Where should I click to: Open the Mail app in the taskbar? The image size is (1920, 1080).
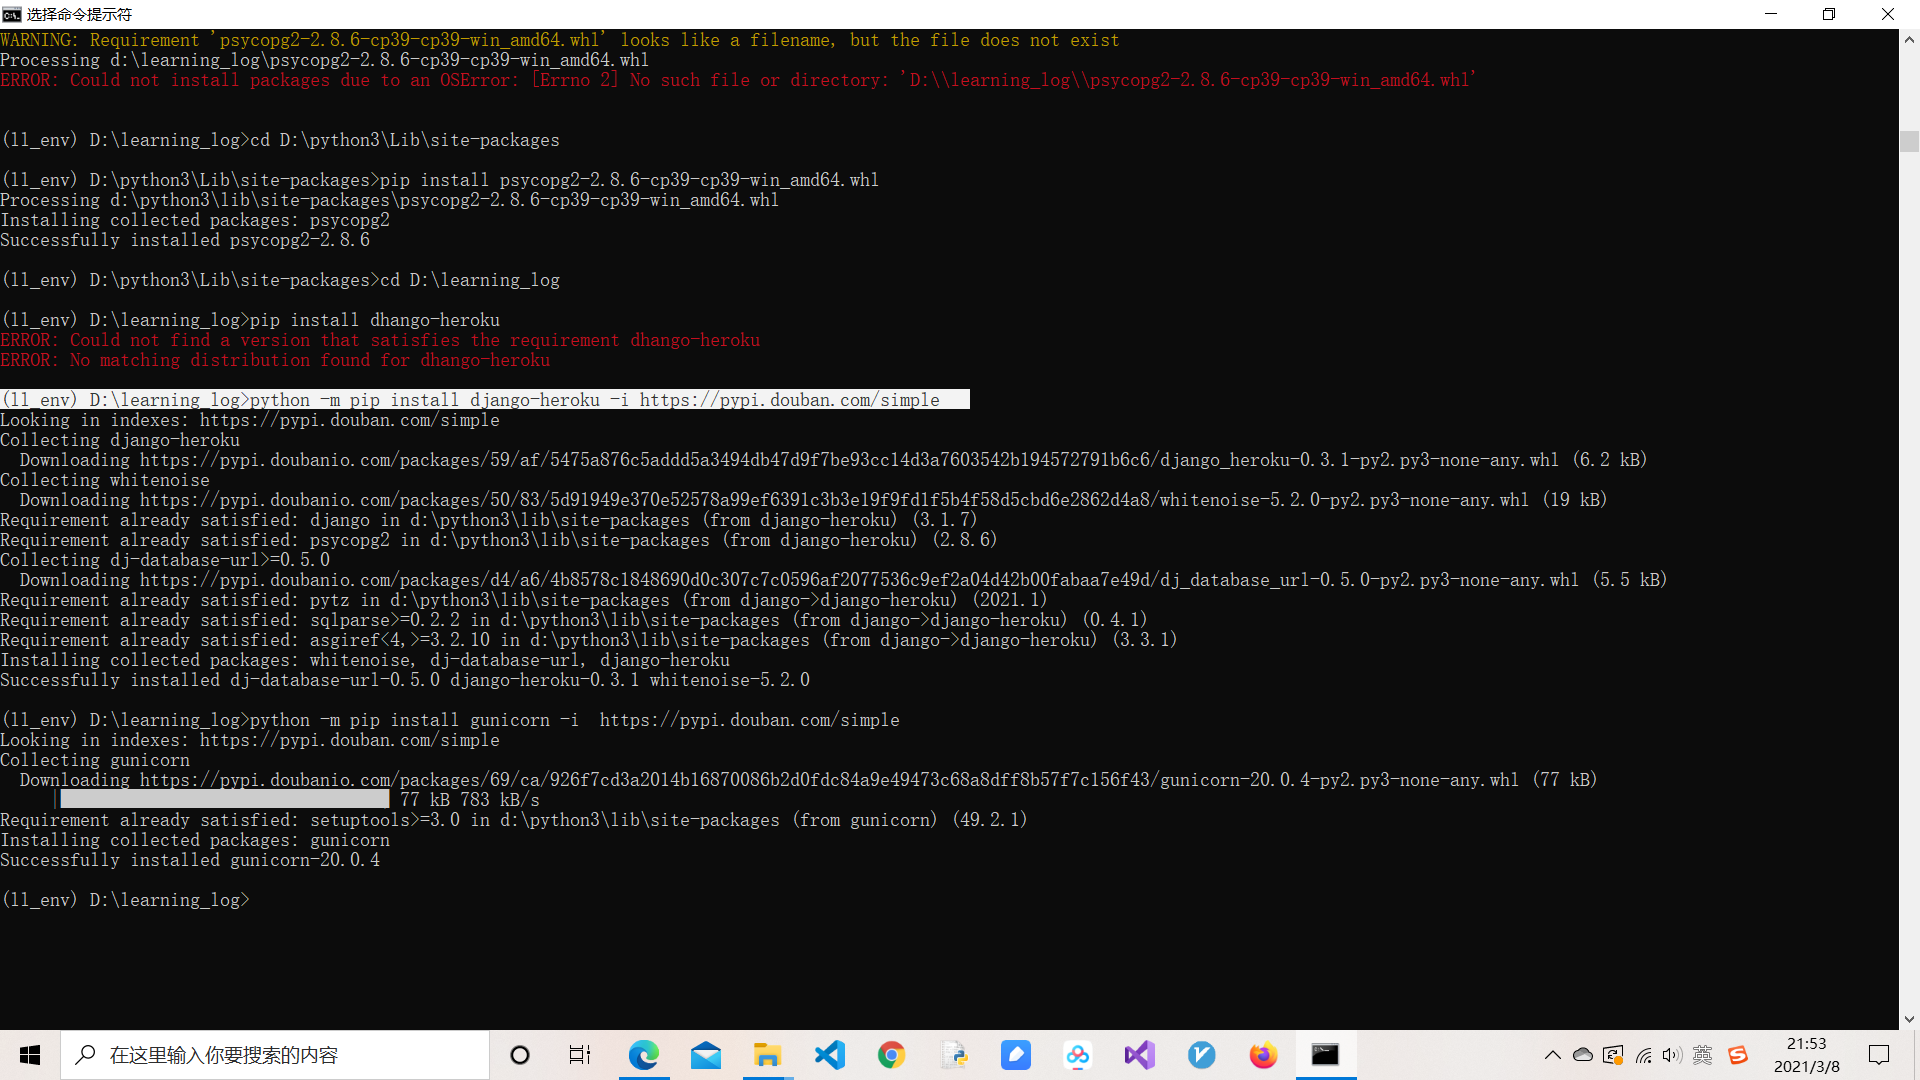(x=706, y=1055)
